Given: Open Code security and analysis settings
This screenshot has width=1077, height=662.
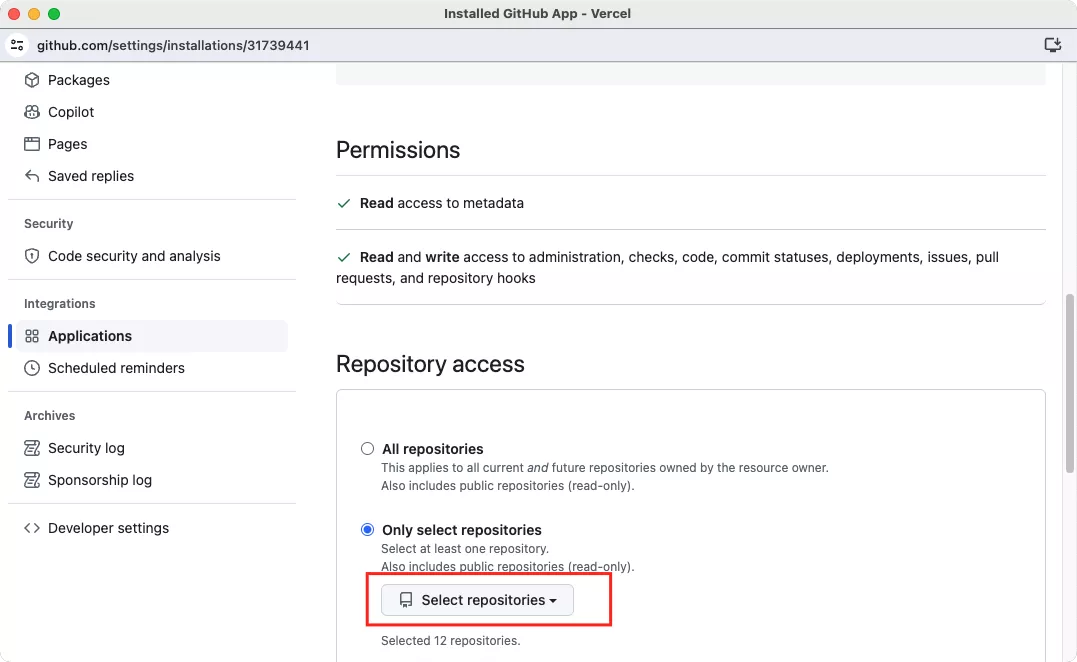Looking at the screenshot, I should [134, 256].
